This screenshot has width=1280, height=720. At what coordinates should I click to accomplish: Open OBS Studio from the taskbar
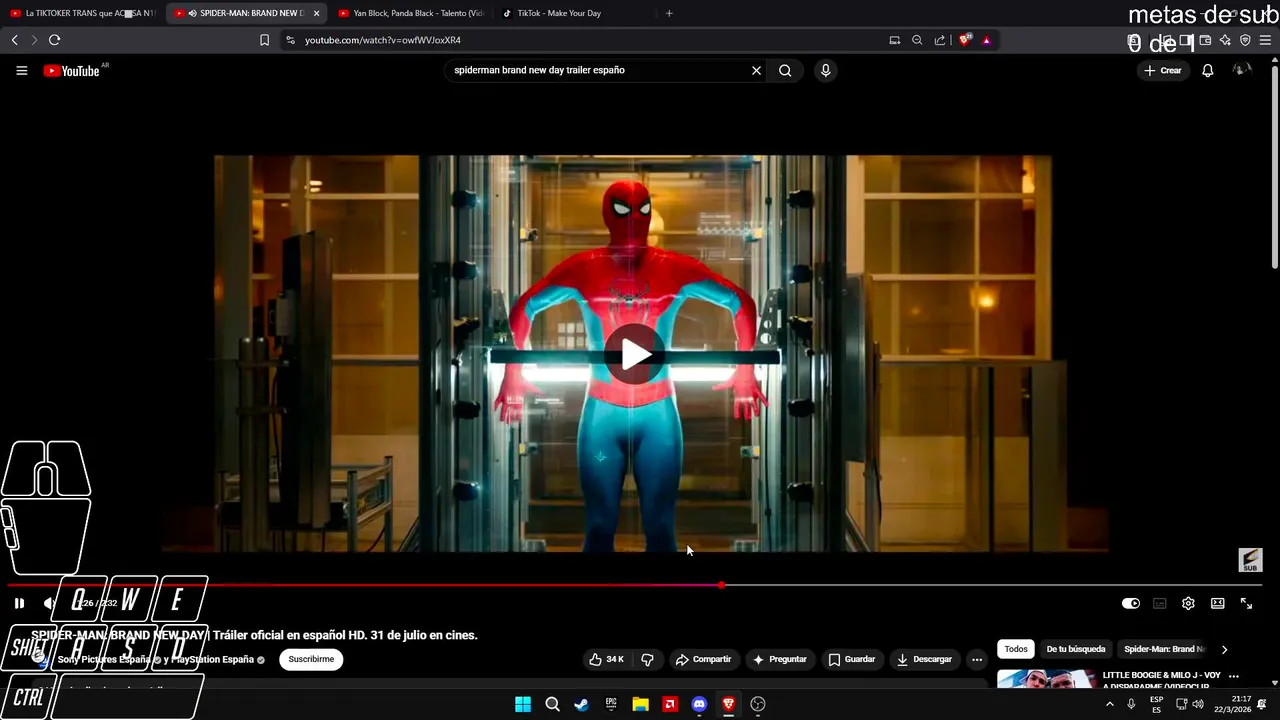tap(758, 704)
